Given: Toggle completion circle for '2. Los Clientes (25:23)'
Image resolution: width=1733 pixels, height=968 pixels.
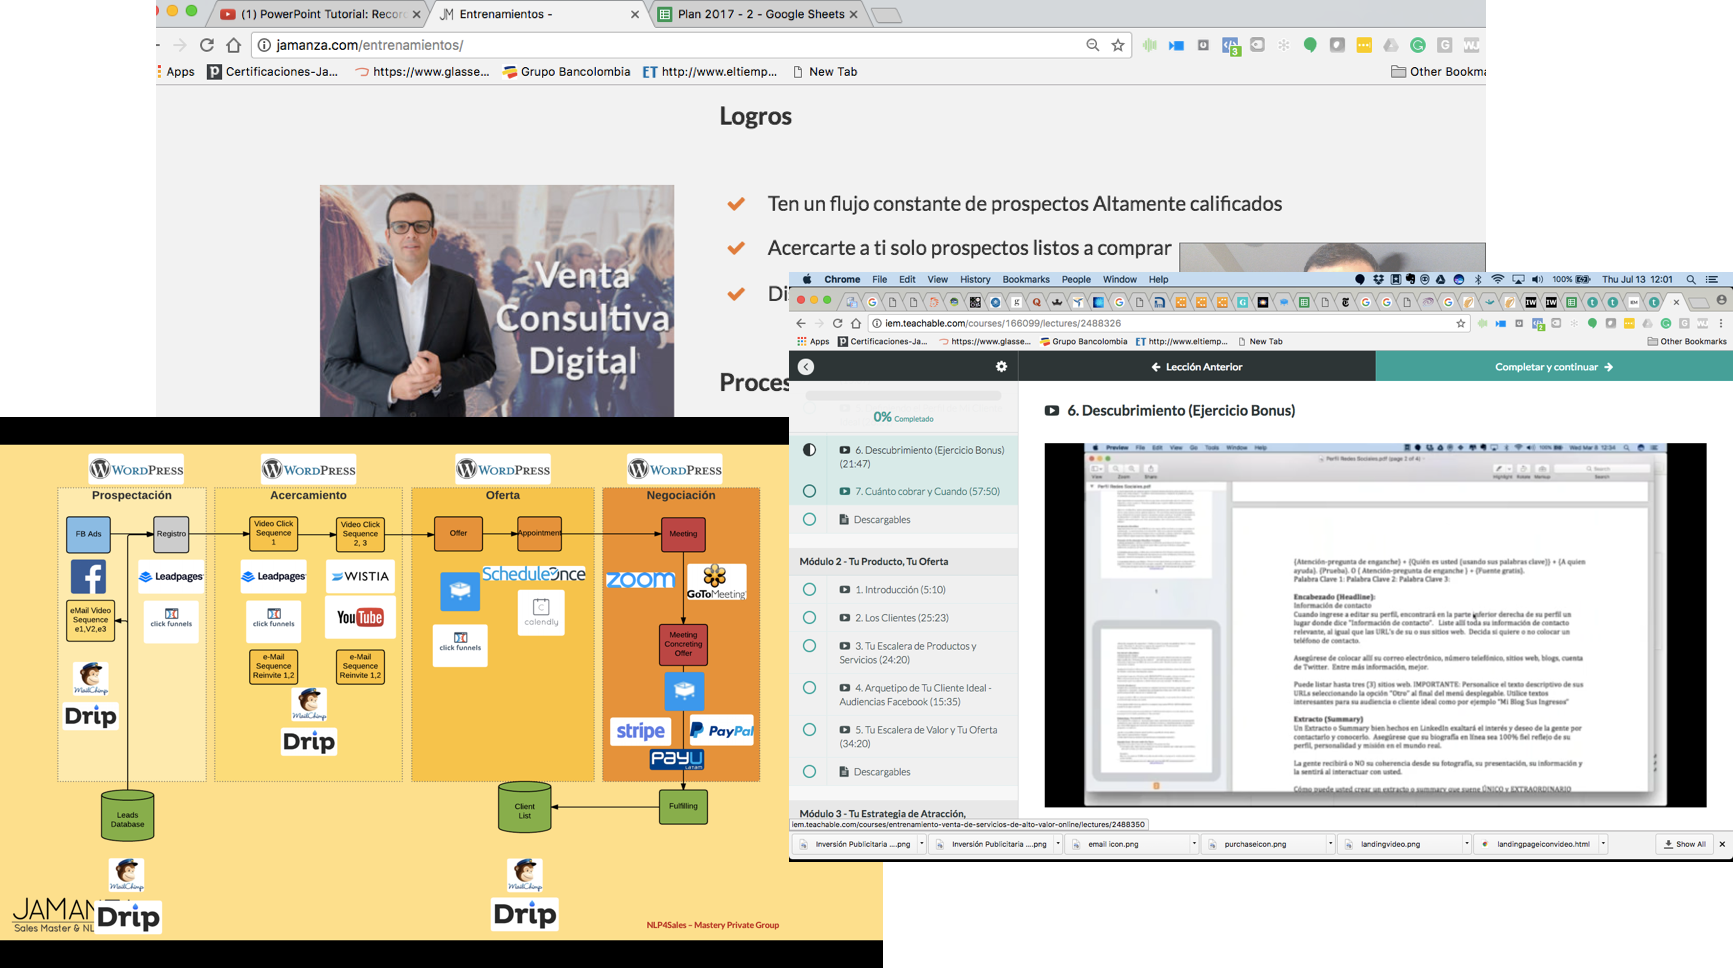Looking at the screenshot, I should (x=809, y=618).
